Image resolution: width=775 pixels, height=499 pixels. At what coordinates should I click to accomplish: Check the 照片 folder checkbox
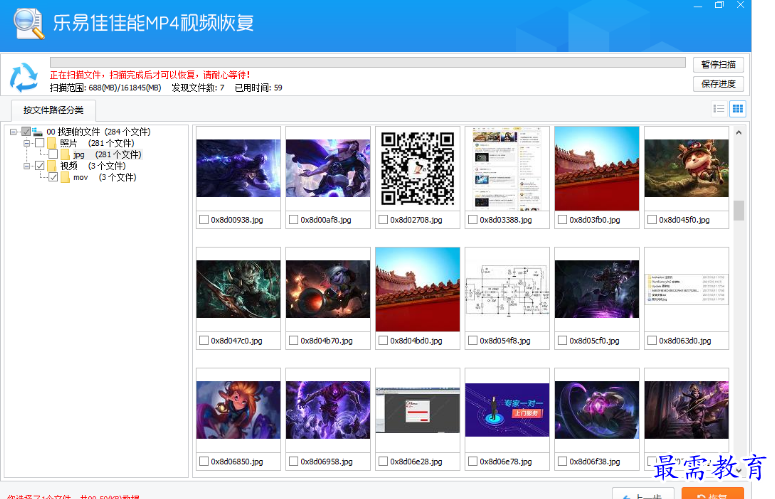(40, 143)
